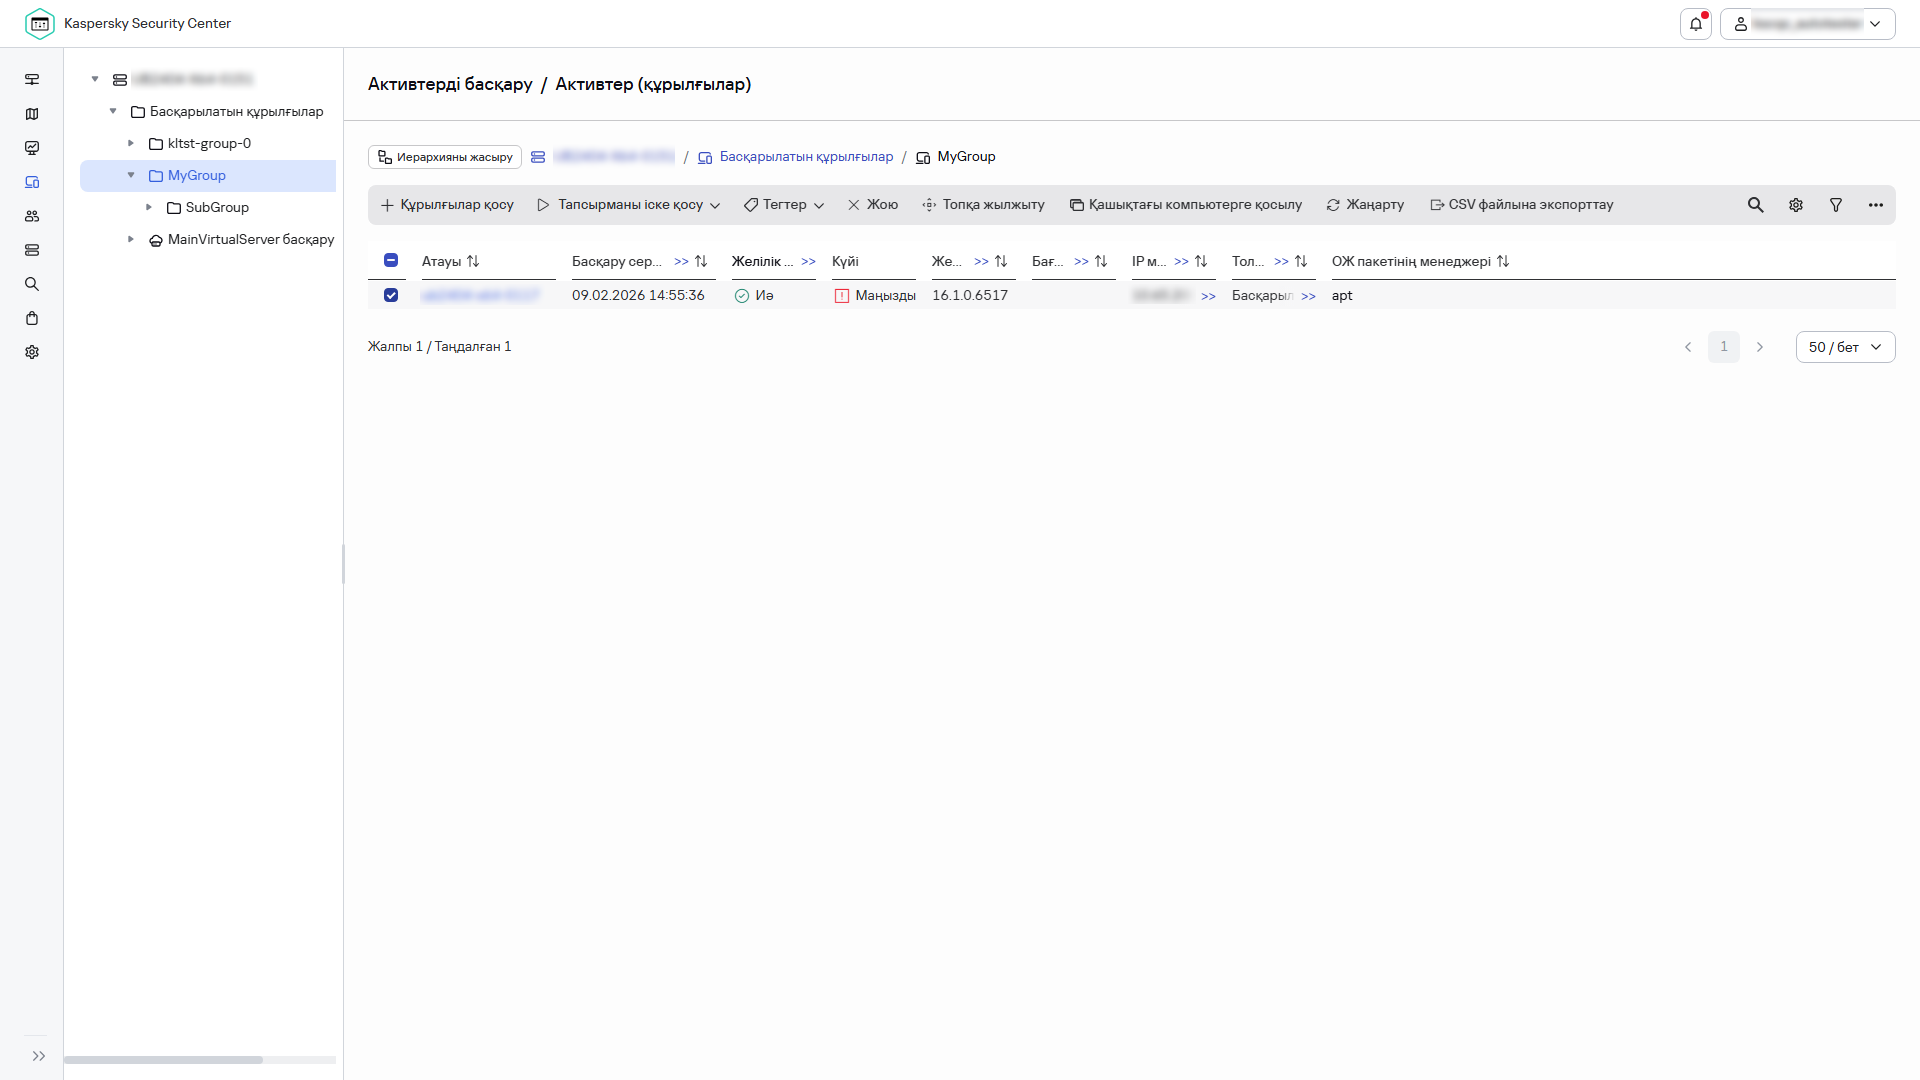Collapse the MyGroup tree node arrow

[131, 175]
